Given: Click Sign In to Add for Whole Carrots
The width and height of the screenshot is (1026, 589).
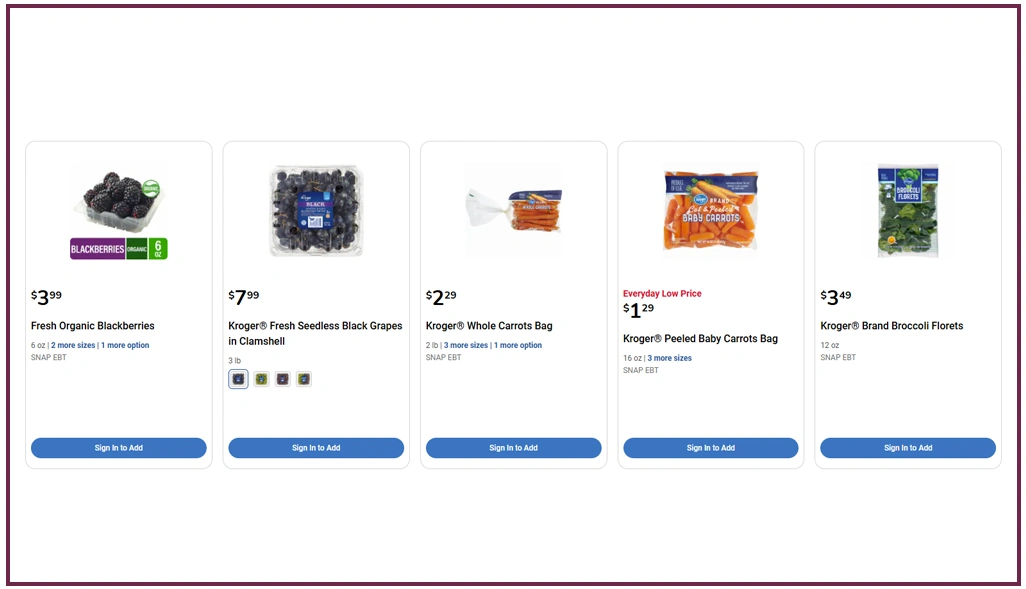Looking at the screenshot, I should [x=514, y=448].
